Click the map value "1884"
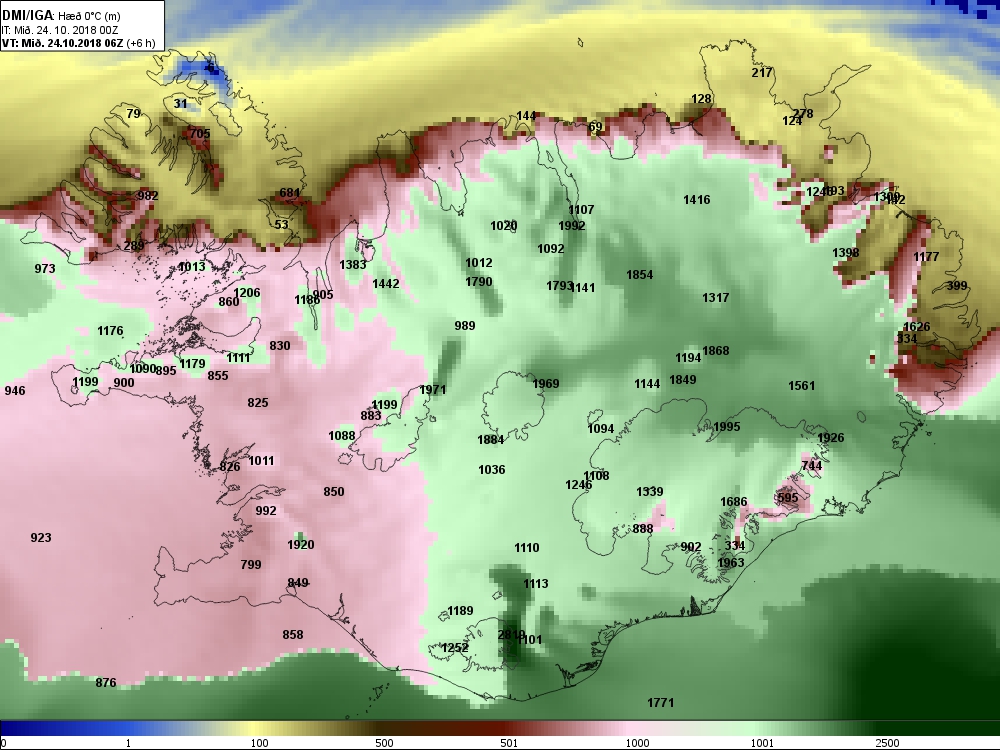The image size is (1000, 750). (x=490, y=439)
